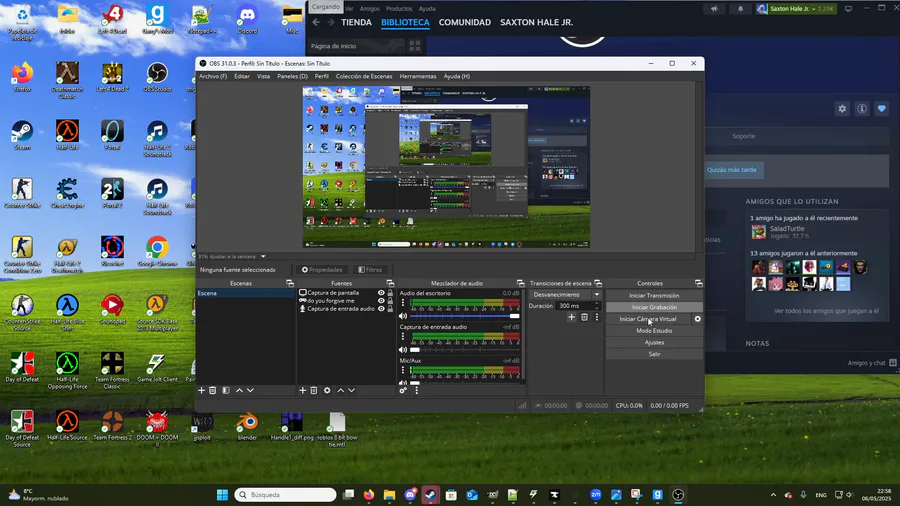Open Vista menu in OBS
Screen dimensions: 900x506
[263, 76]
